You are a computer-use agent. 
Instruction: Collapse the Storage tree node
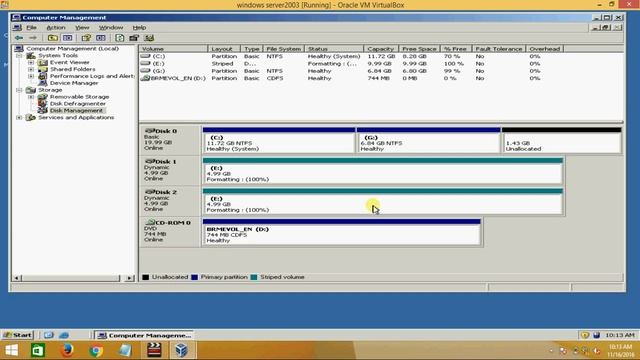(19, 90)
